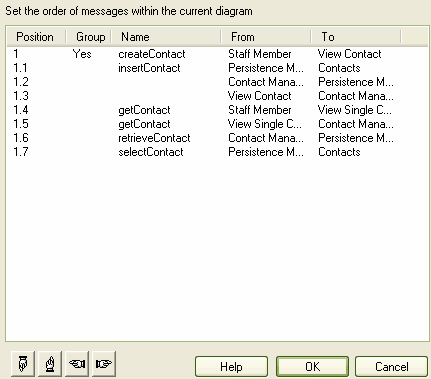Click Persistence M... in the retrieveContact To column
Screen dimensions: 431x379
coord(356,138)
